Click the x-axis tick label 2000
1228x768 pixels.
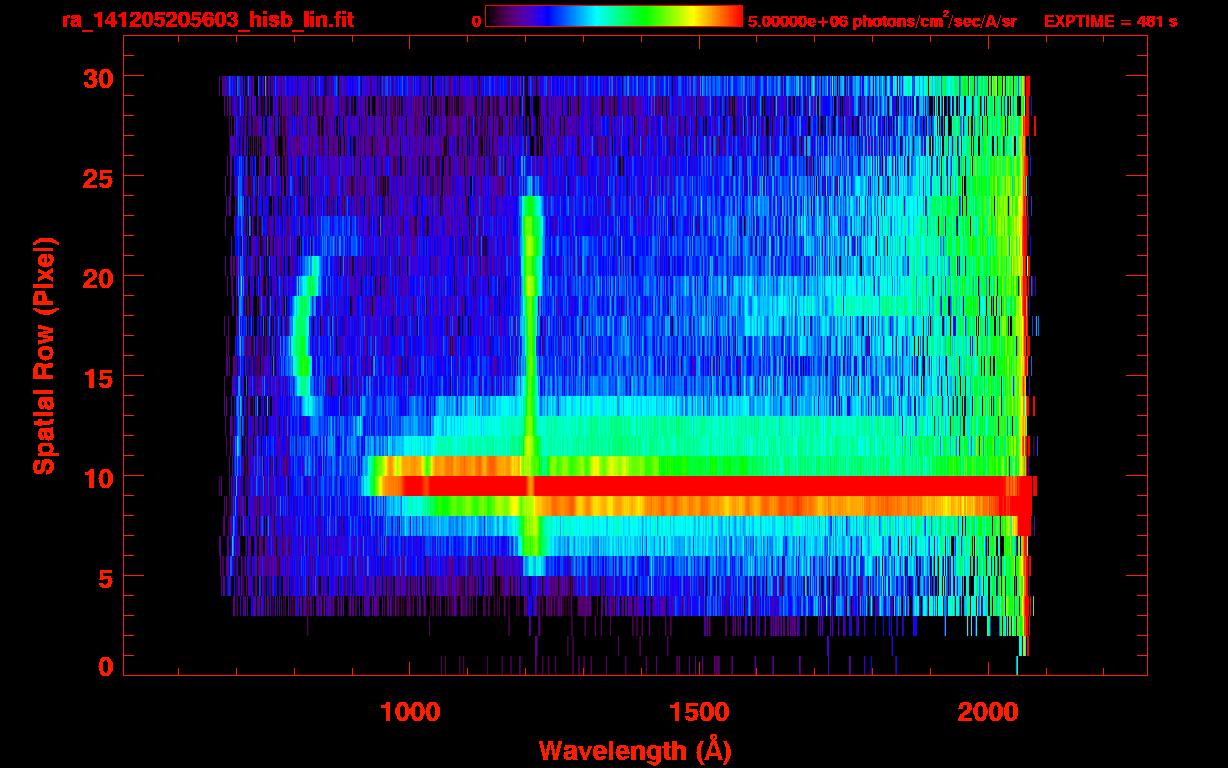click(x=987, y=712)
